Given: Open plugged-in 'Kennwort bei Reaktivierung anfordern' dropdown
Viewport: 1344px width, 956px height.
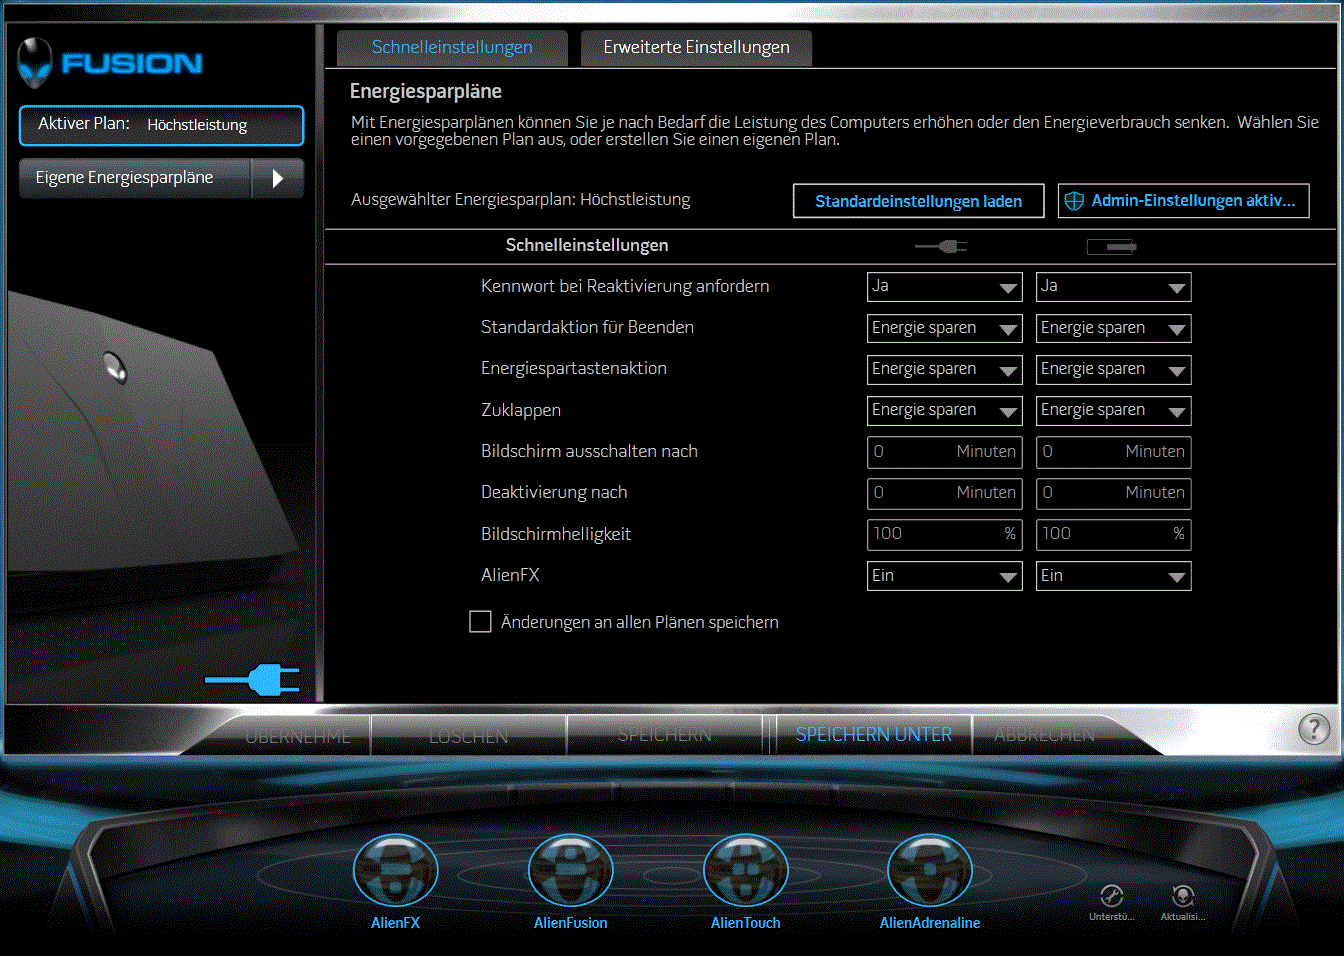Looking at the screenshot, I should [945, 287].
